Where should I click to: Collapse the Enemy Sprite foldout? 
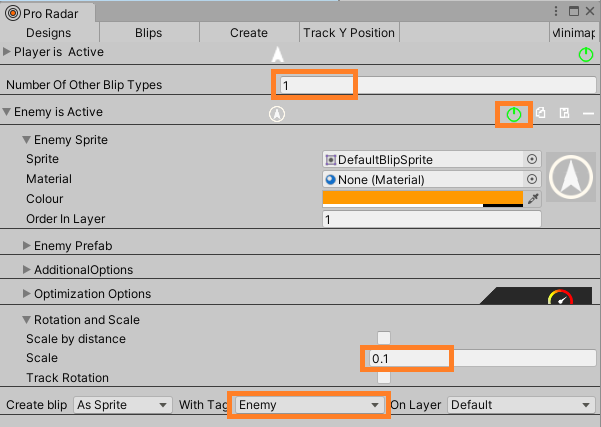pyautogui.click(x=26, y=140)
